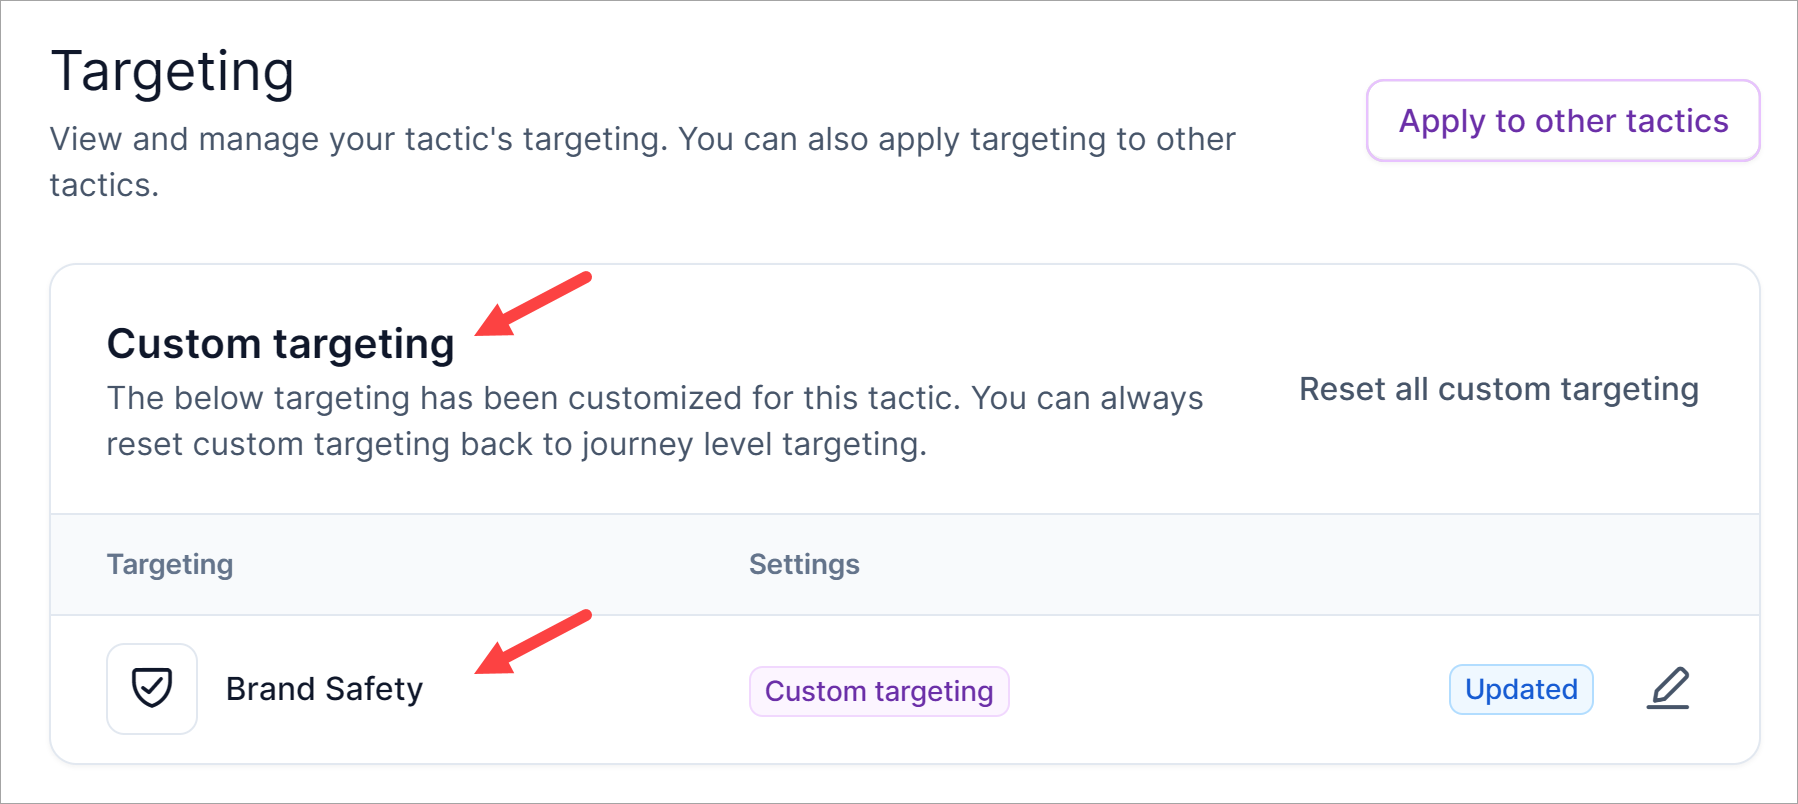Screen dimensions: 1798x804
Task: Edit Brand Safety with the pencil icon
Action: pyautogui.click(x=1668, y=689)
